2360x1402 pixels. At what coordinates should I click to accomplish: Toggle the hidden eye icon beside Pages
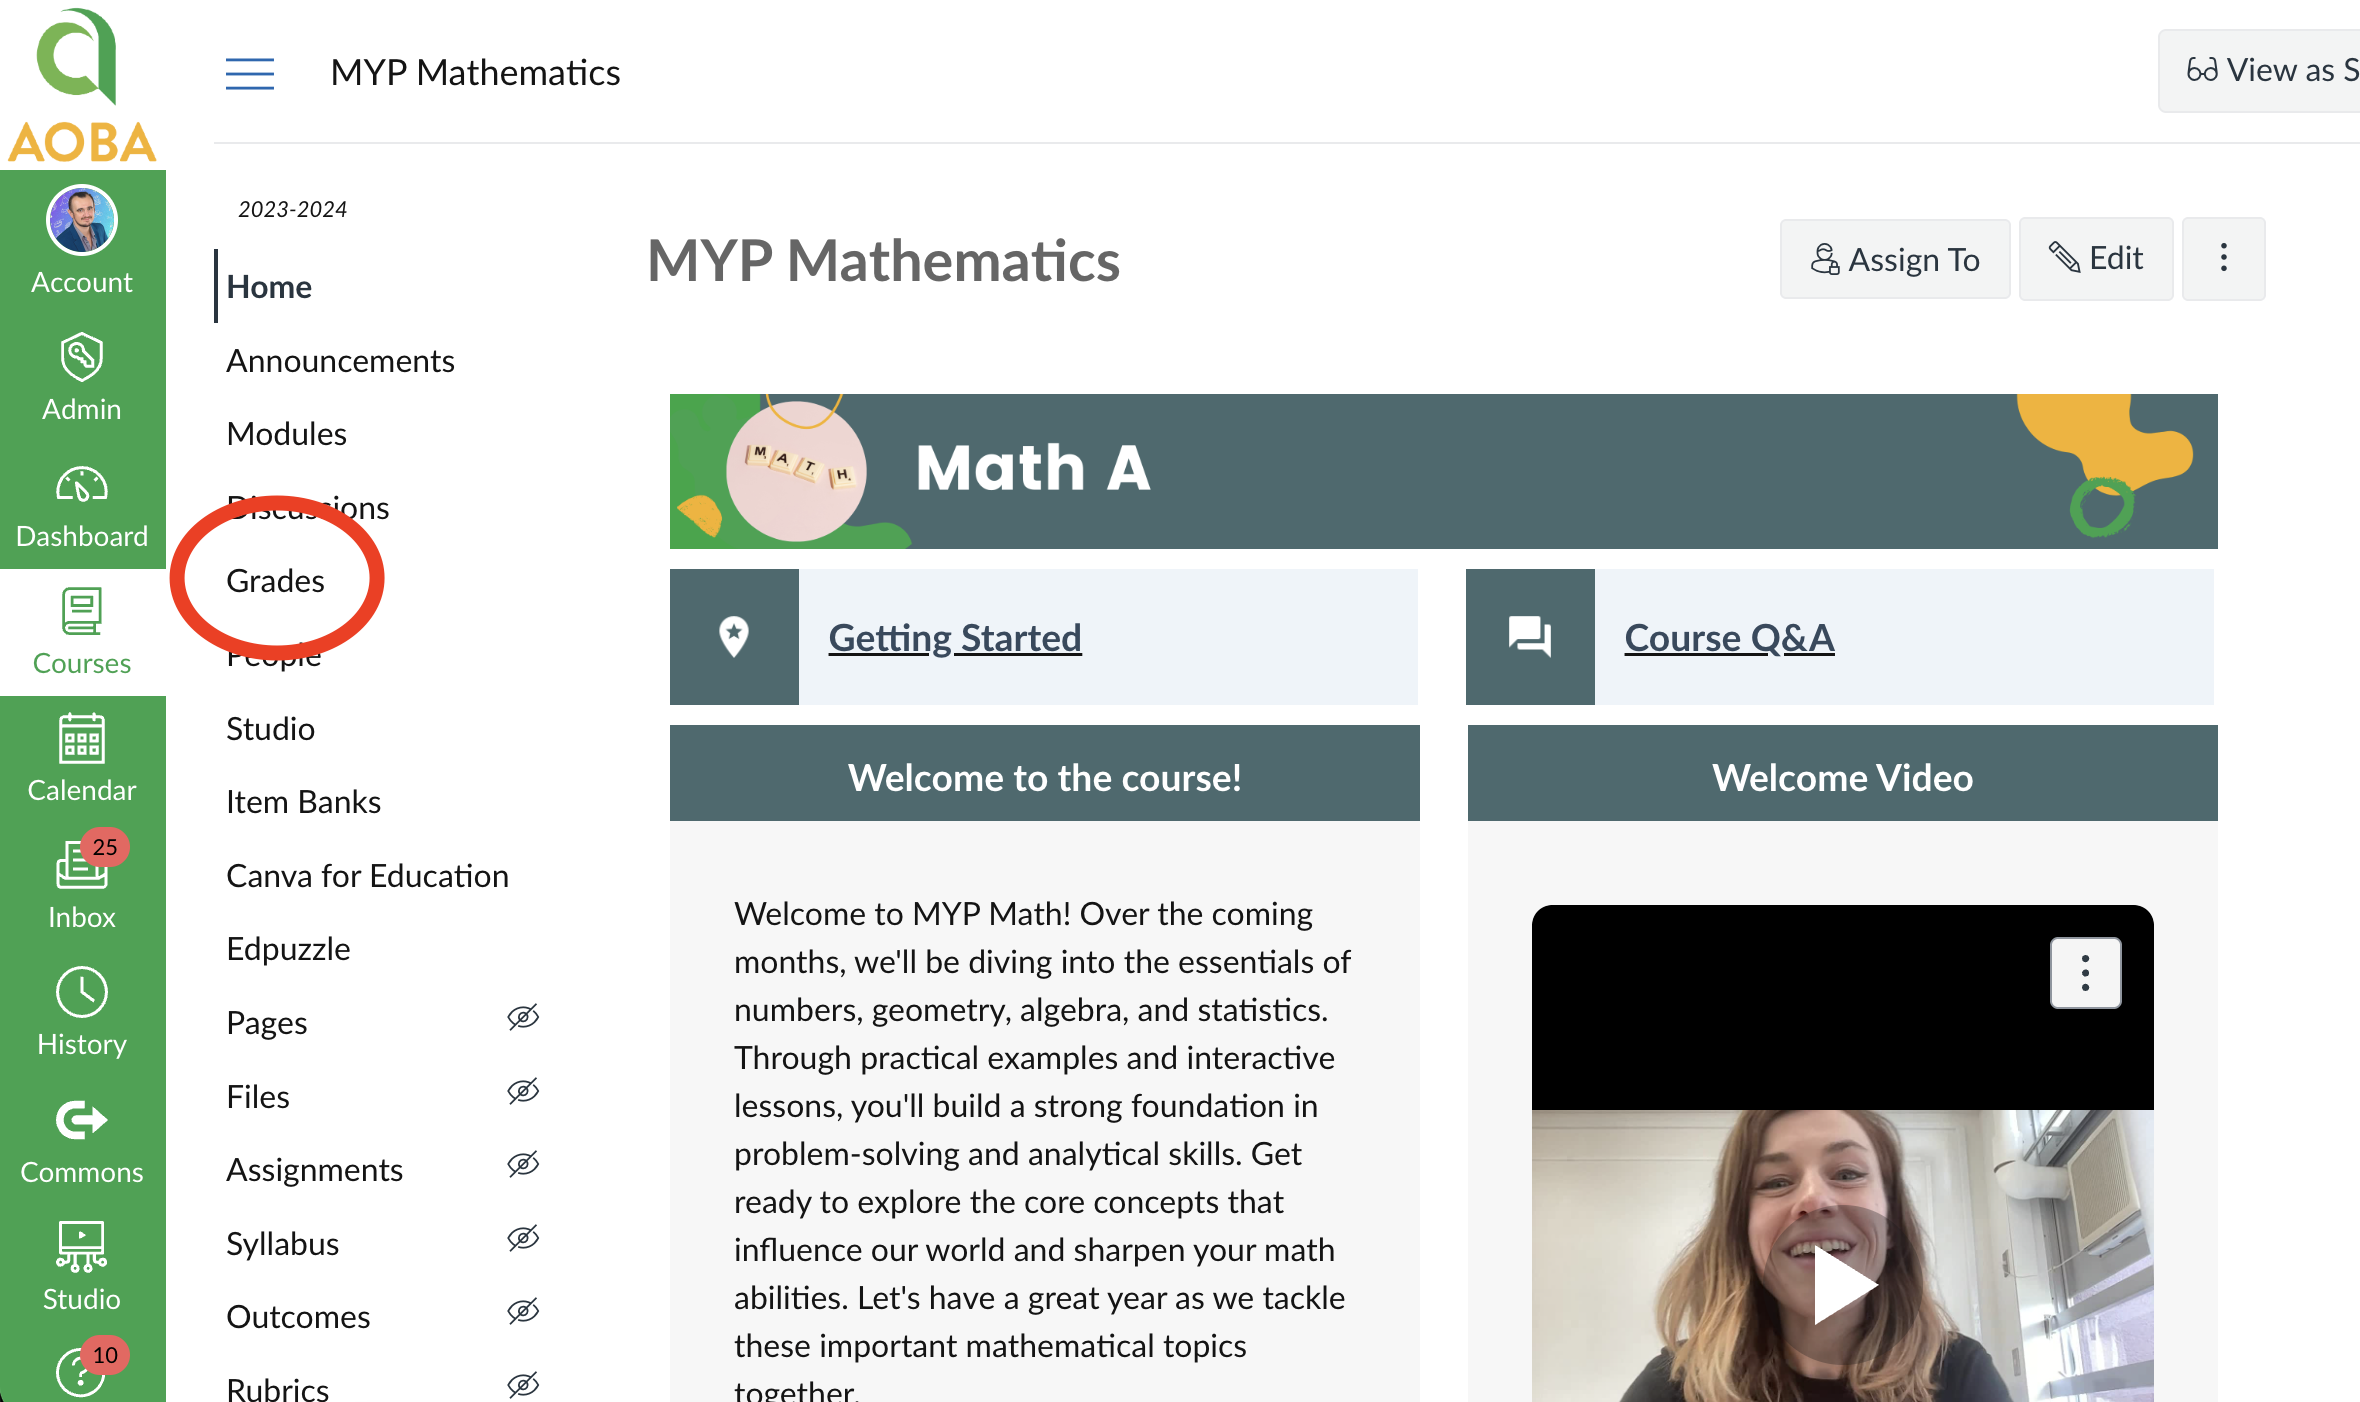click(523, 1018)
